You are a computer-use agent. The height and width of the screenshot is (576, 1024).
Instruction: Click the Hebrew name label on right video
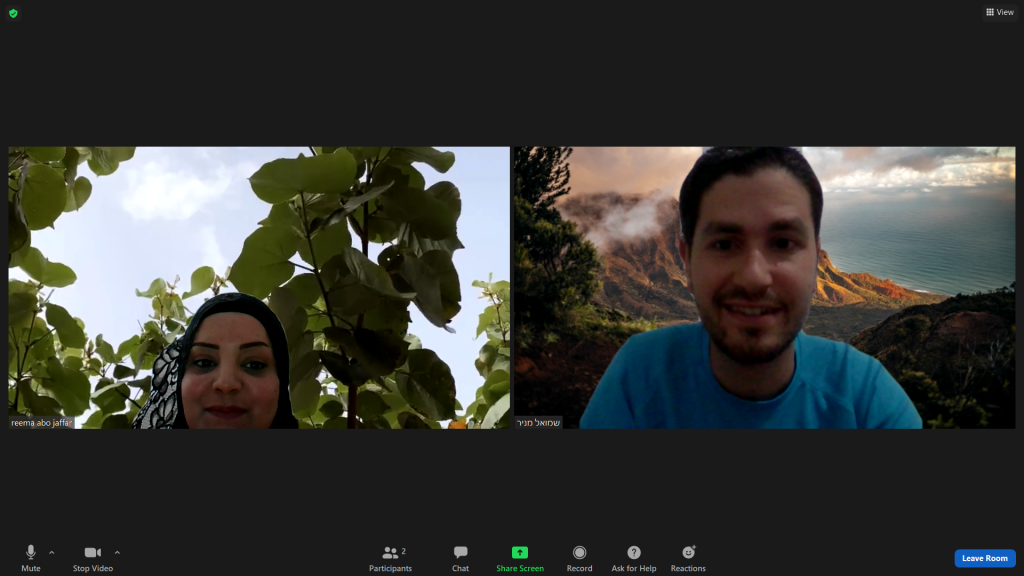tap(539, 423)
